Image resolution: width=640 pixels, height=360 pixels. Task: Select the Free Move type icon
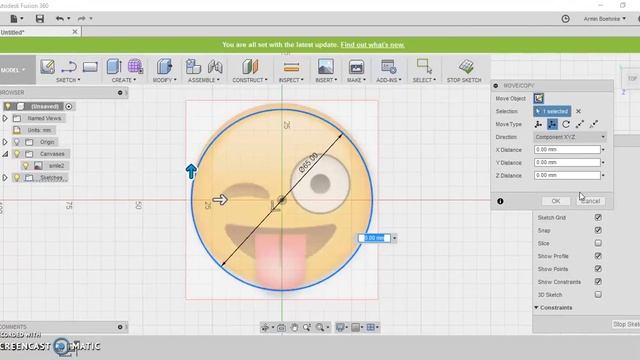(539, 124)
